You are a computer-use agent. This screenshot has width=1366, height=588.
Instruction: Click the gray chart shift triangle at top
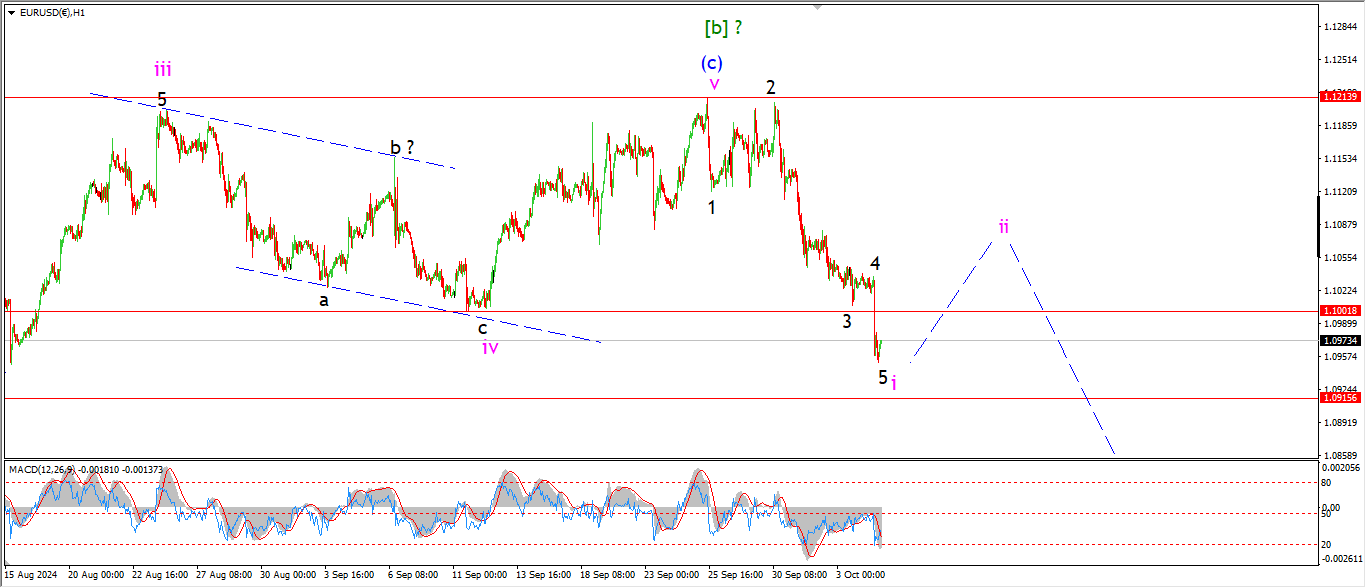pyautogui.click(x=818, y=7)
